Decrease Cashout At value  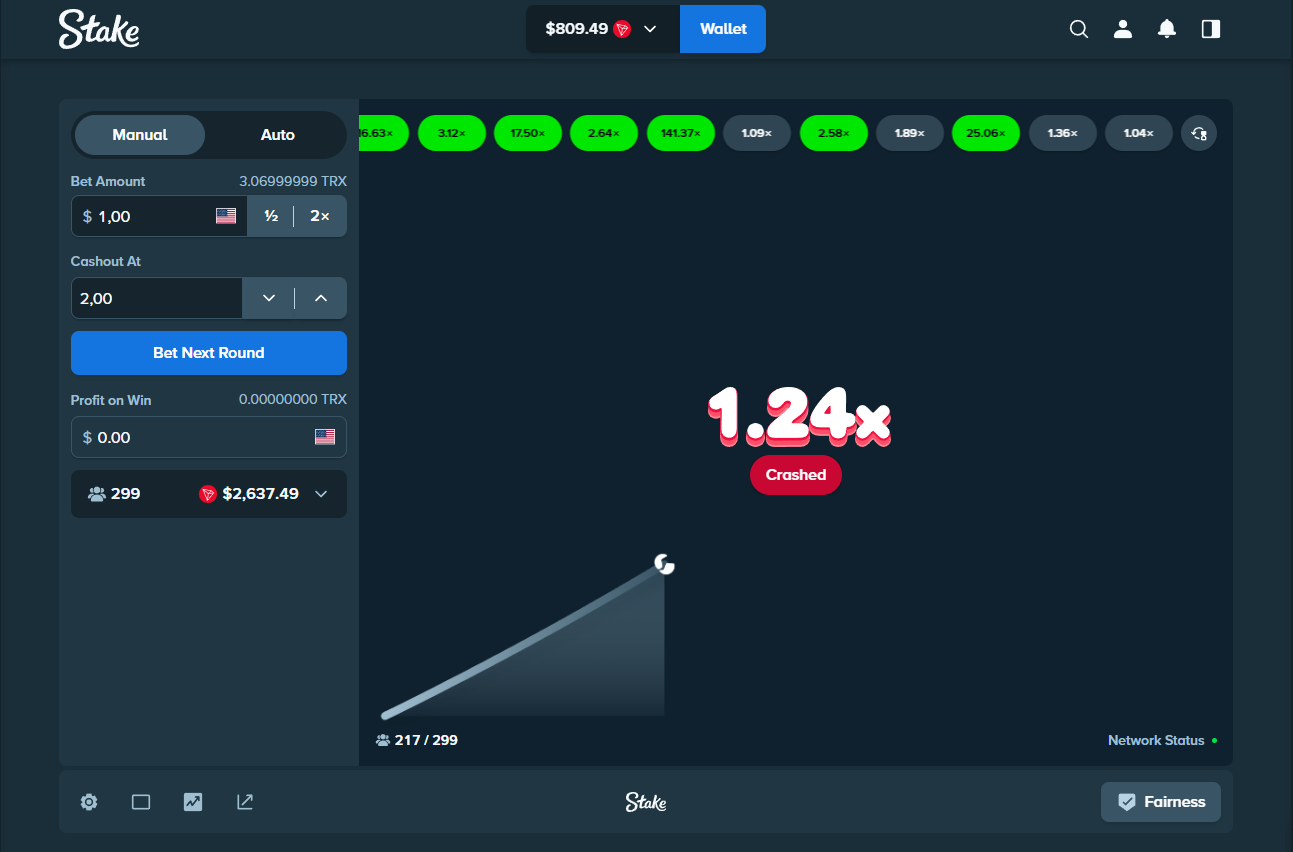click(x=269, y=298)
